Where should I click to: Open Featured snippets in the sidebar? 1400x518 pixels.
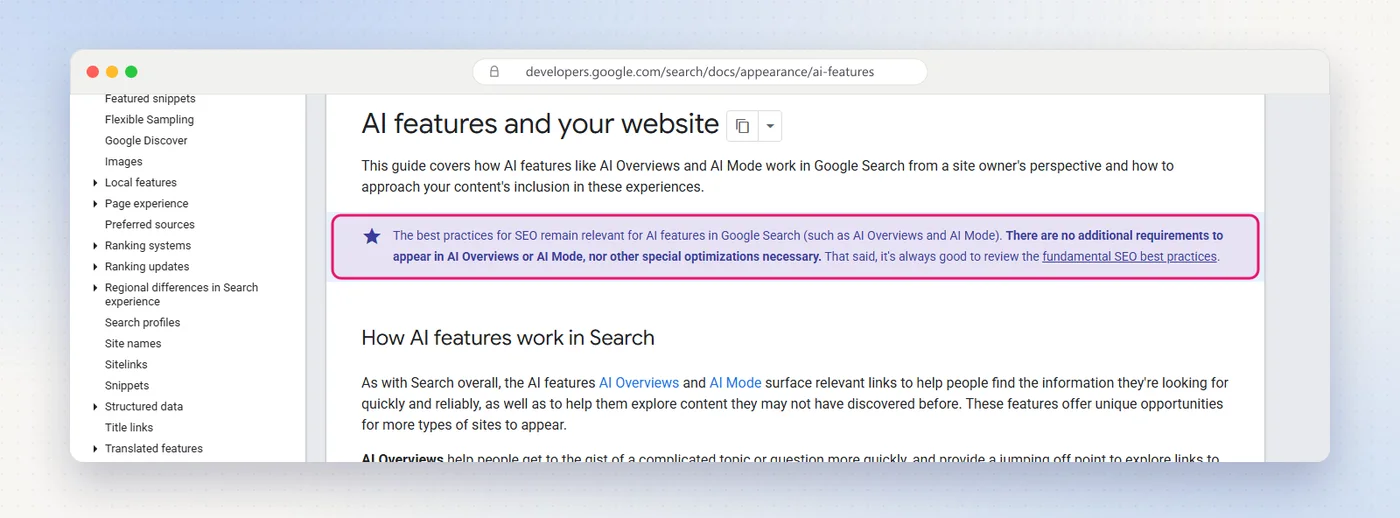(150, 99)
